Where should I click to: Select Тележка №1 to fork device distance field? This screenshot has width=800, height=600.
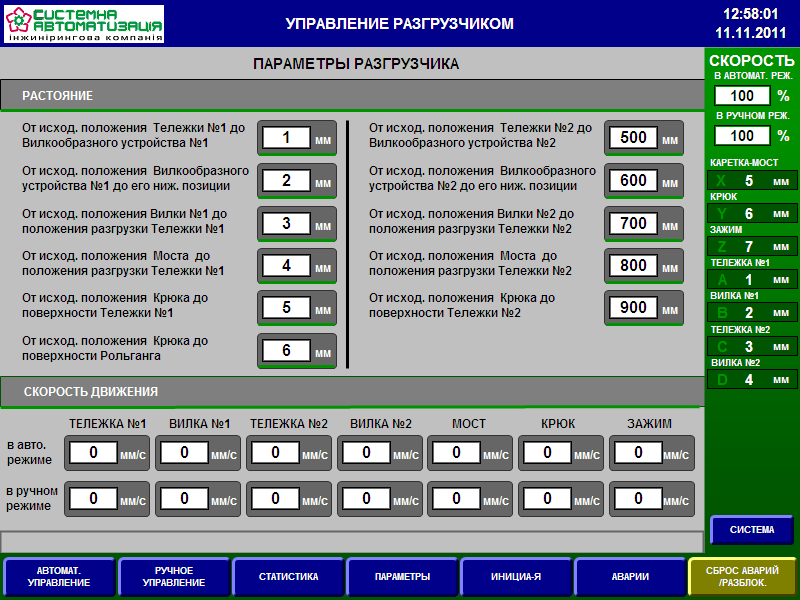click(x=286, y=138)
